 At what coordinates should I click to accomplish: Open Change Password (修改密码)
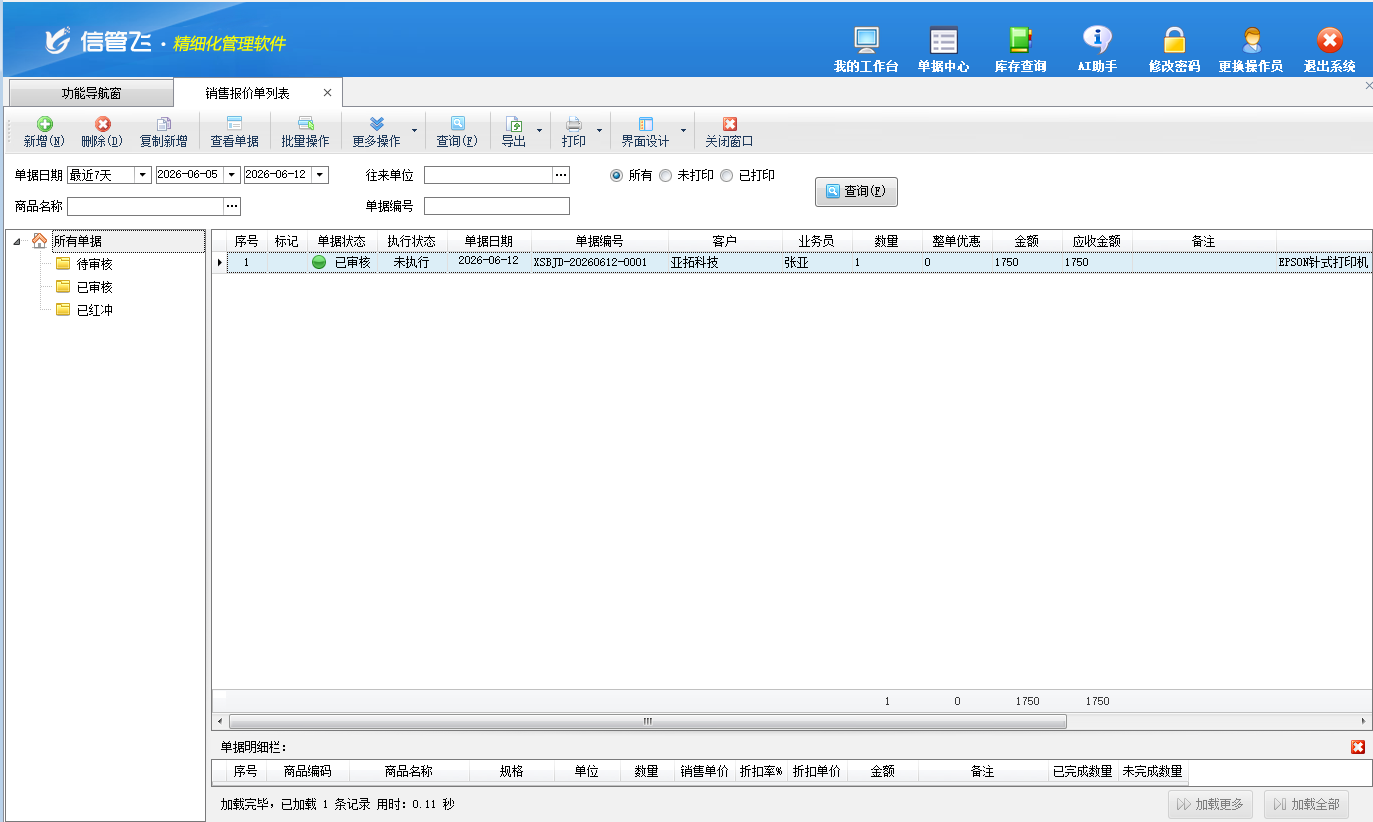[x=1174, y=50]
